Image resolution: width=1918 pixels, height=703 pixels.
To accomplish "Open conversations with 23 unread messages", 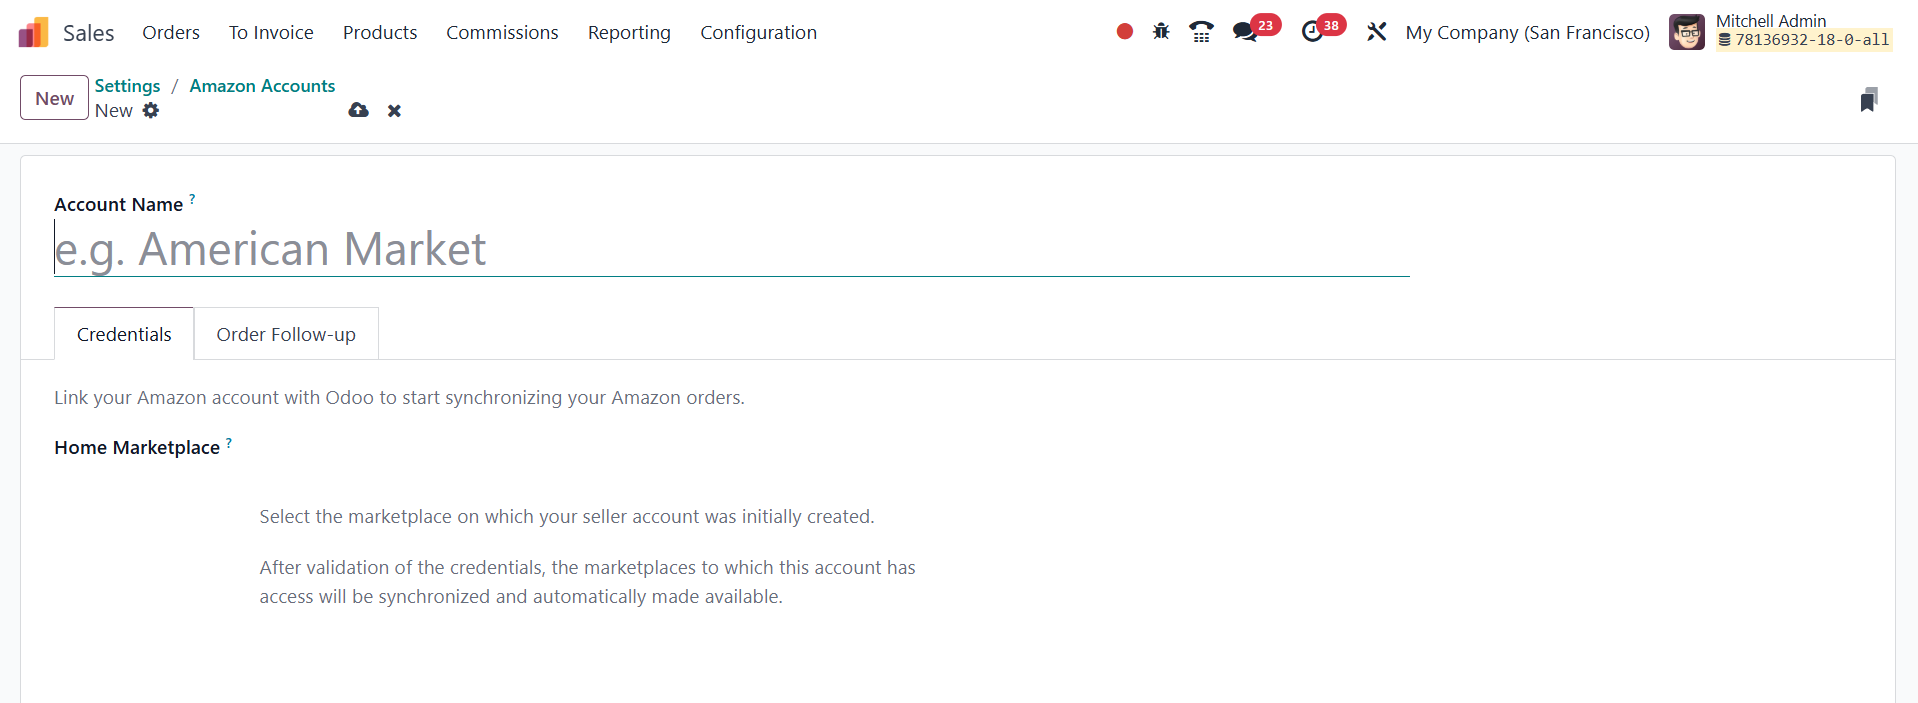I will 1246,32.
